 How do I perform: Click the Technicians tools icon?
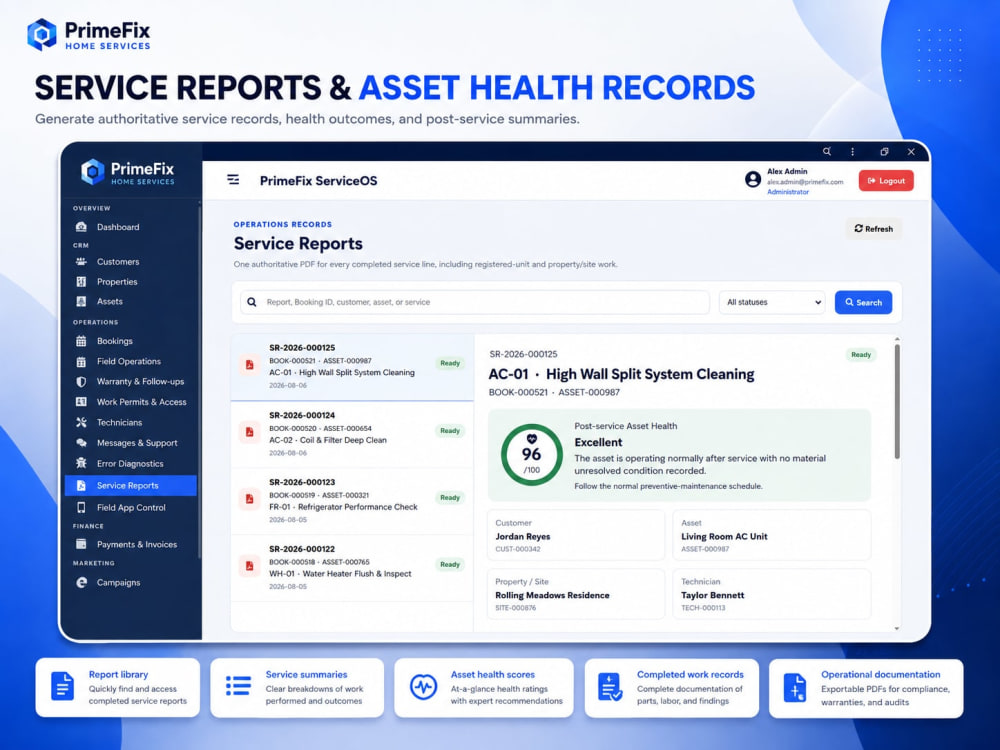[81, 422]
